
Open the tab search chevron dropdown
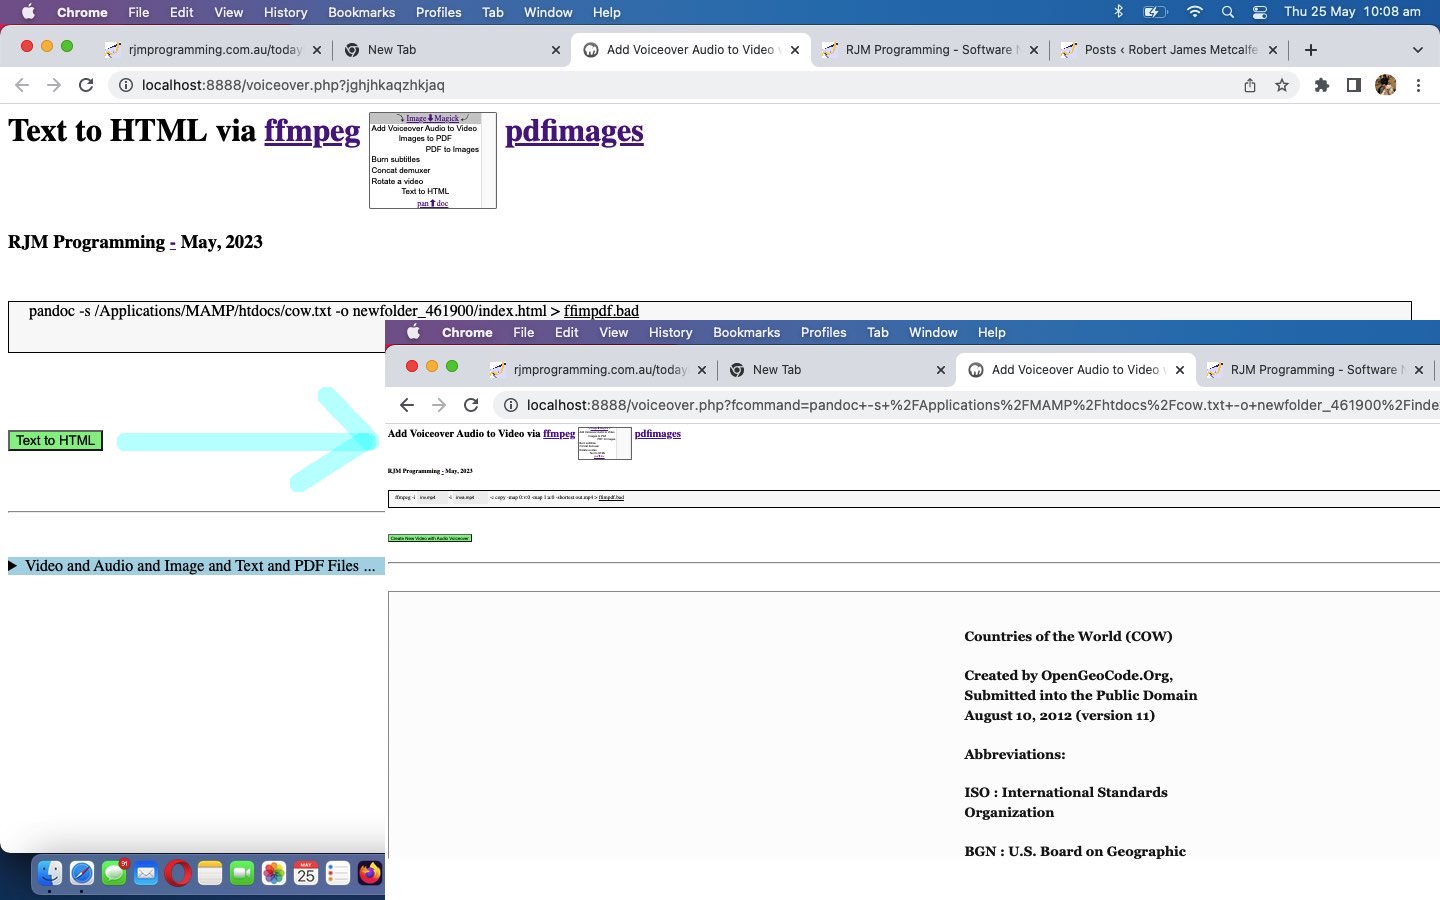[1417, 50]
